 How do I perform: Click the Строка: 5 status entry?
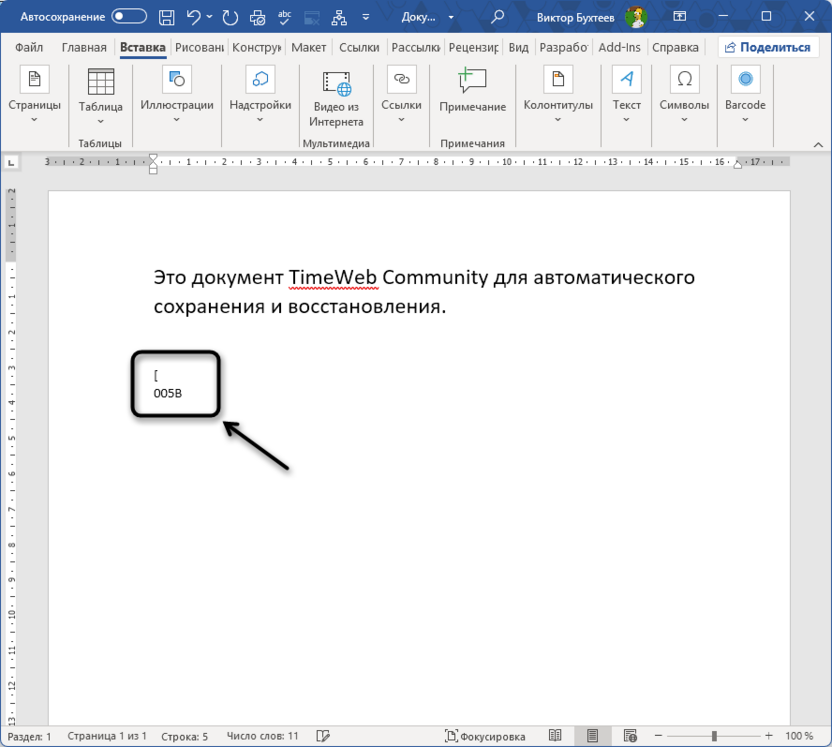pos(185,736)
